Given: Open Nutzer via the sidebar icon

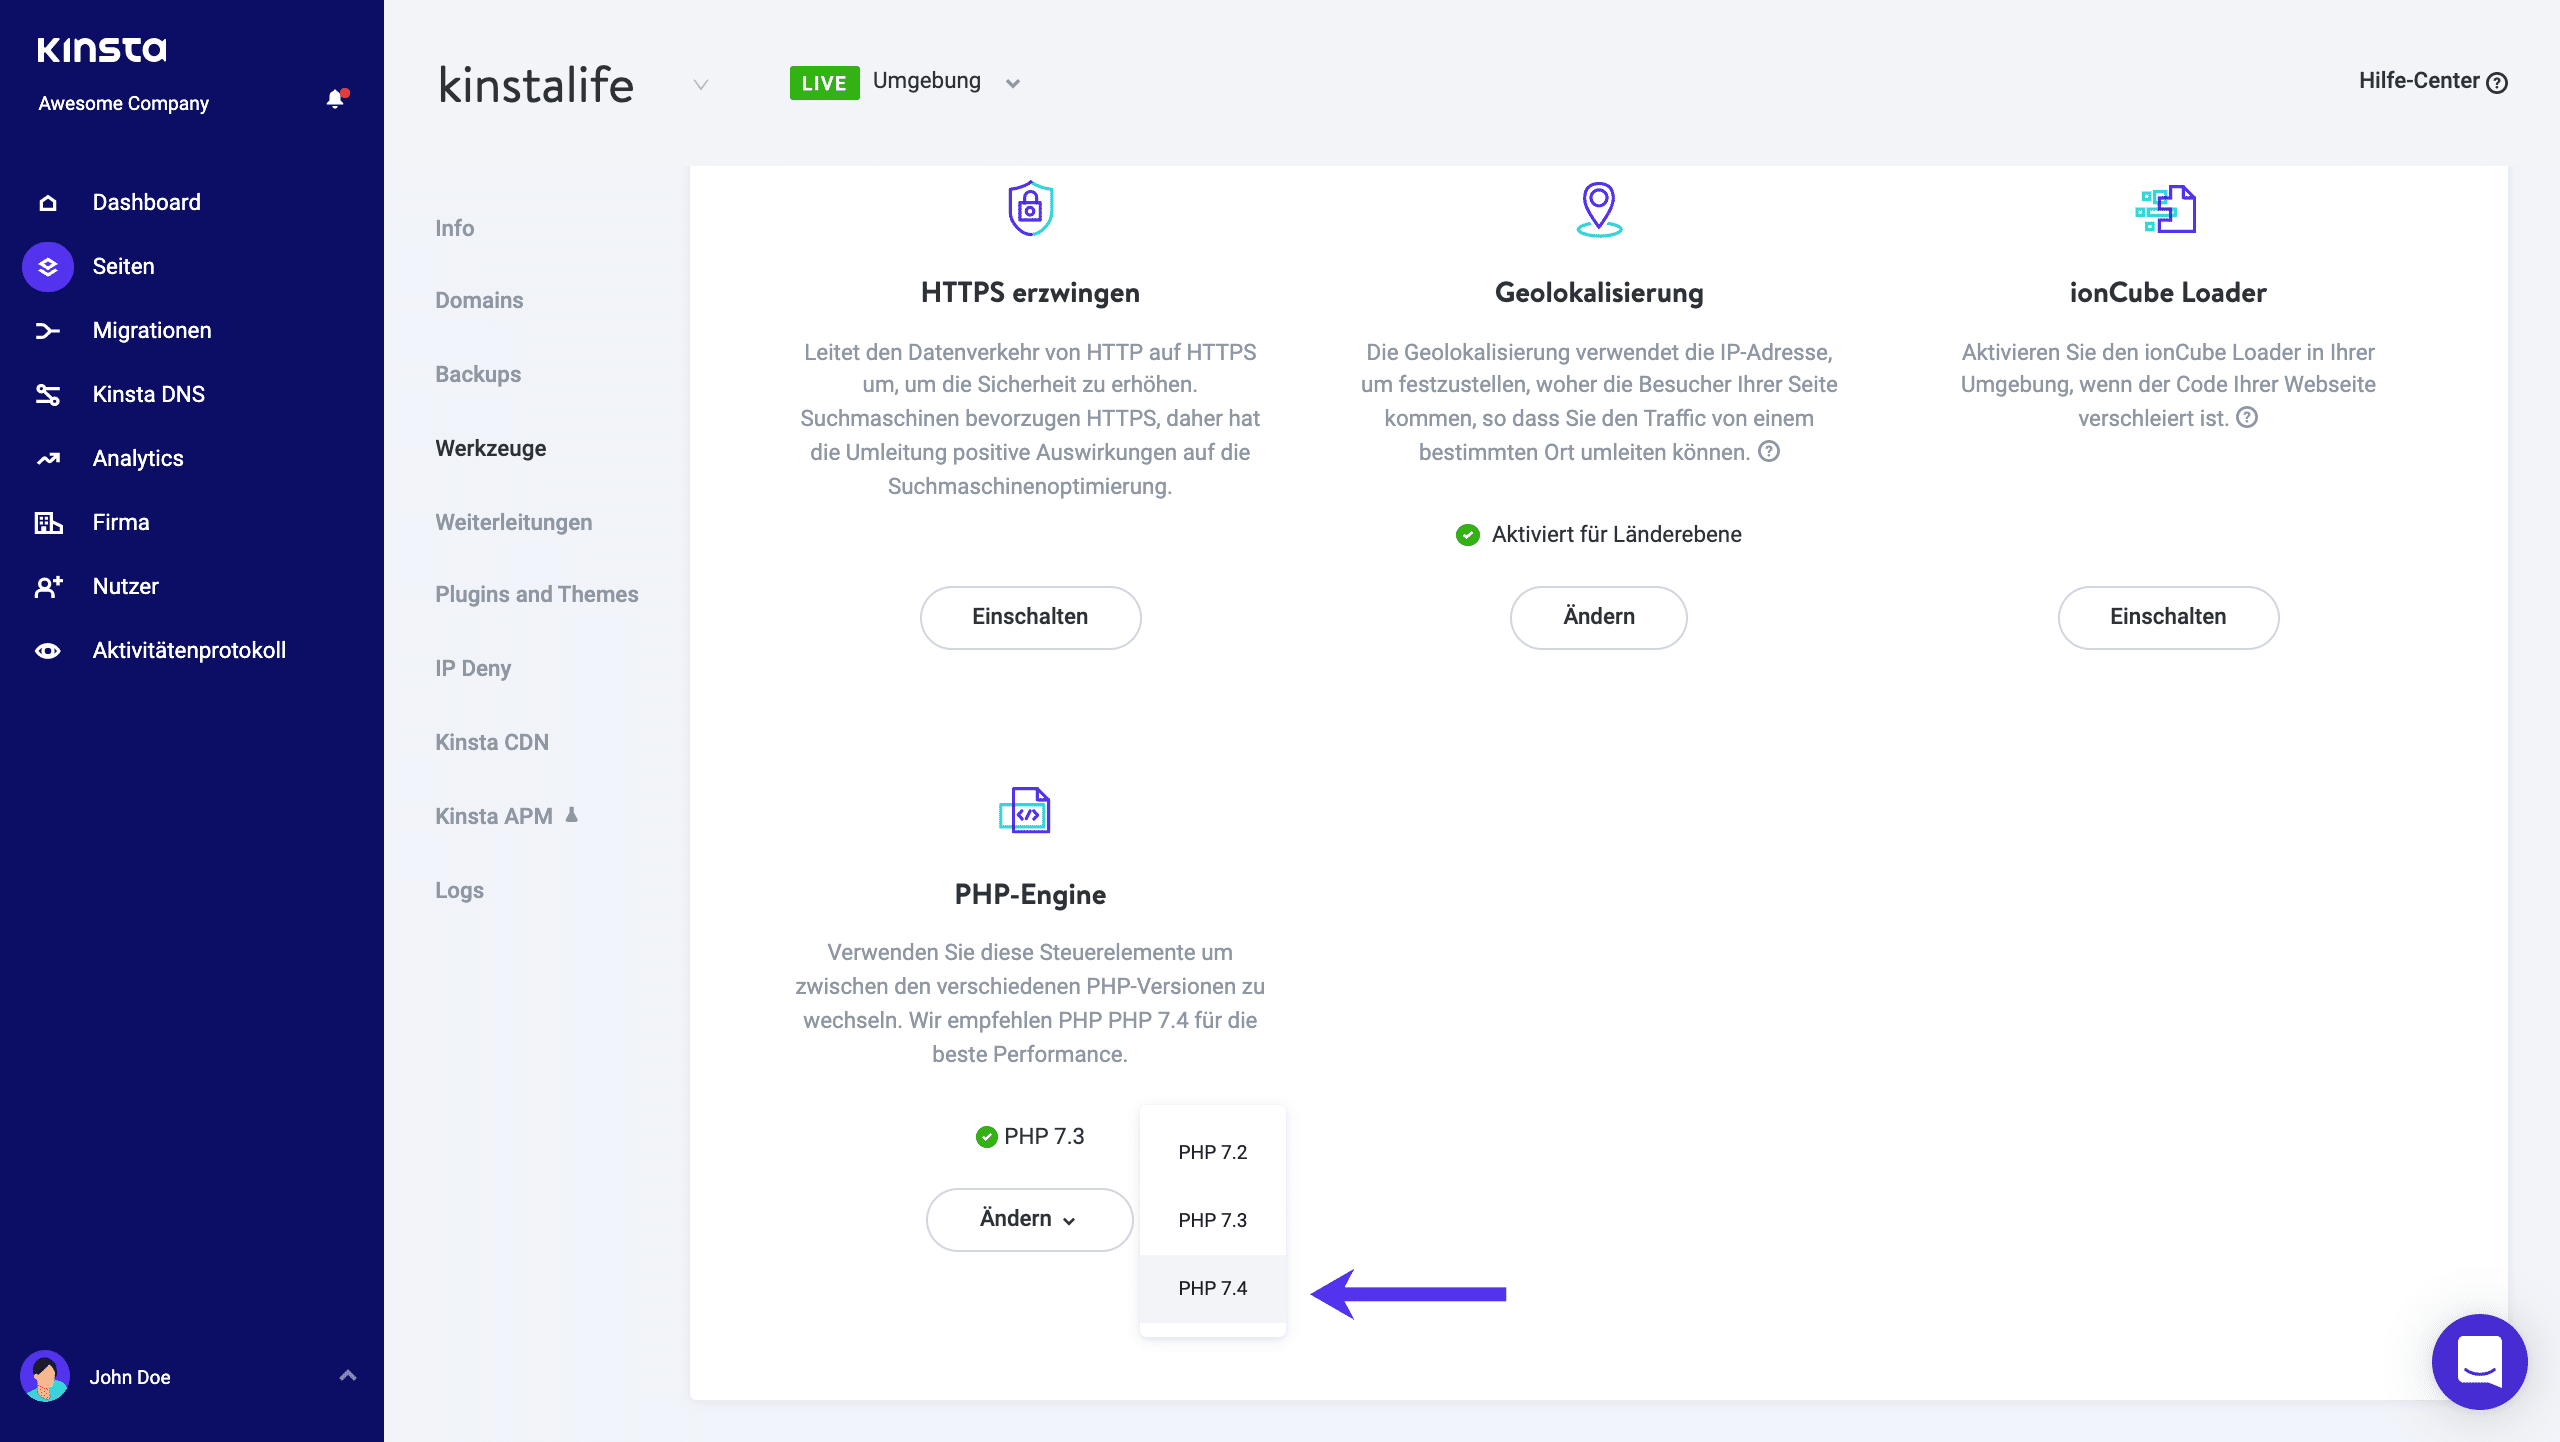Looking at the screenshot, I should [x=47, y=585].
